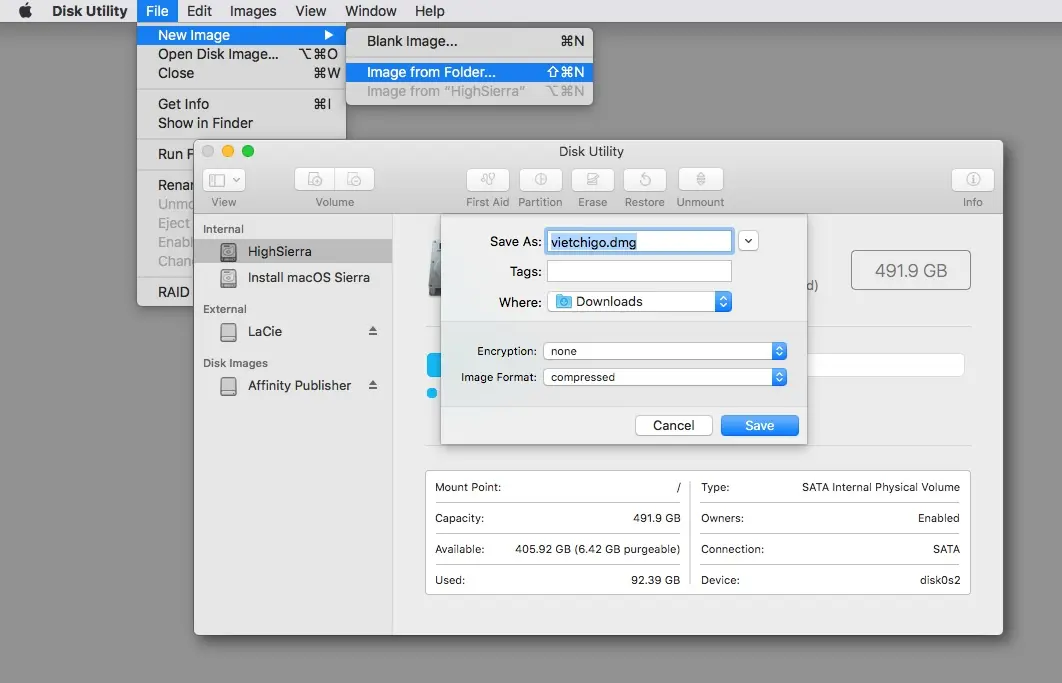Click the Unmount toolbar icon

click(x=700, y=180)
